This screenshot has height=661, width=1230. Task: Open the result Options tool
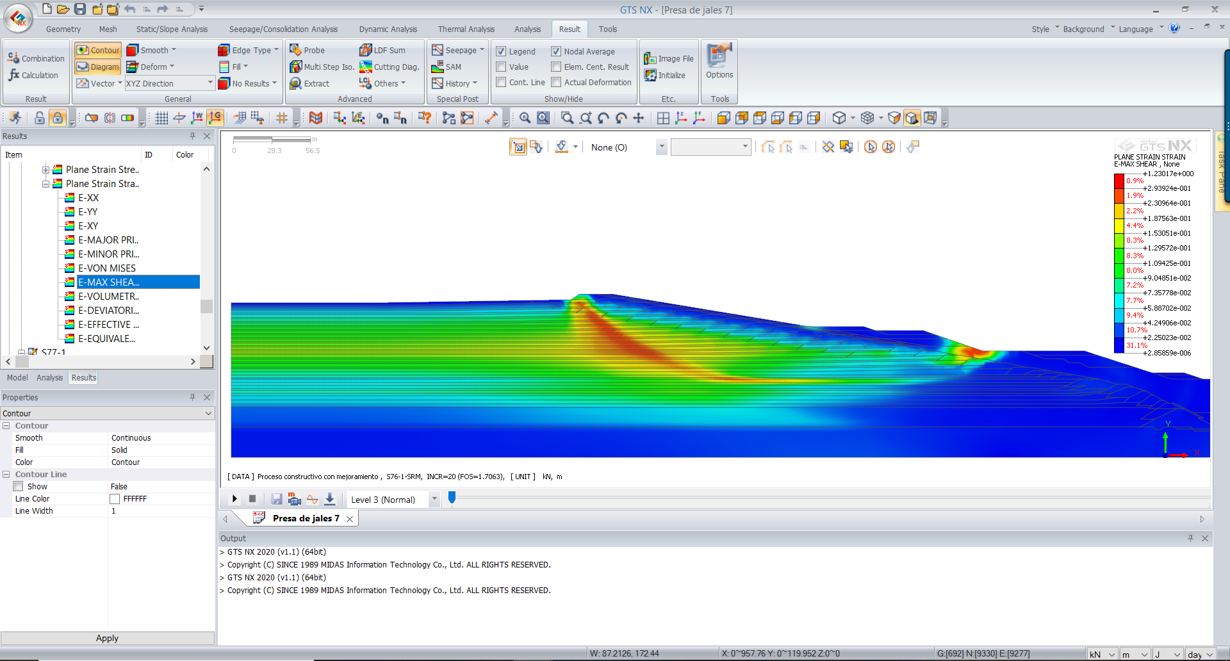(x=719, y=62)
